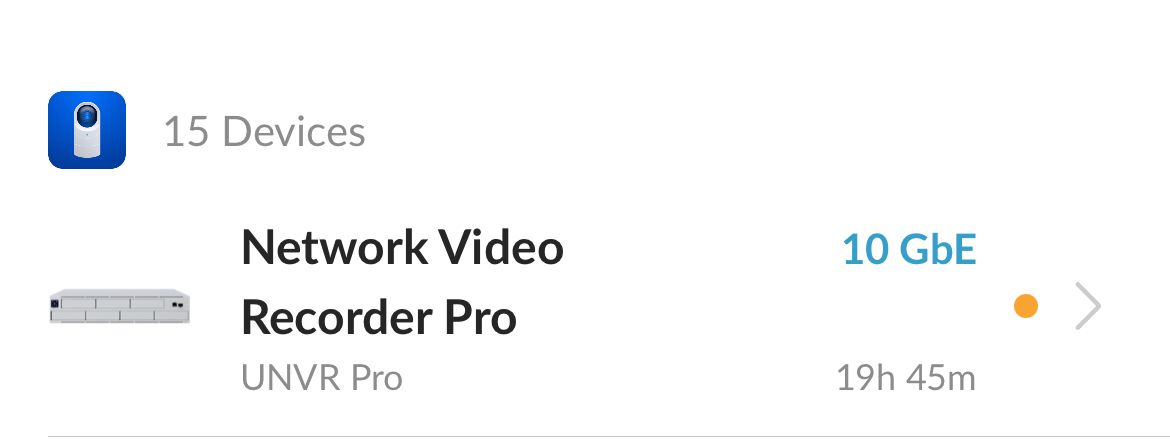This screenshot has width=1170, height=445.
Task: Click the orange status dot indicator
Action: click(x=1025, y=305)
